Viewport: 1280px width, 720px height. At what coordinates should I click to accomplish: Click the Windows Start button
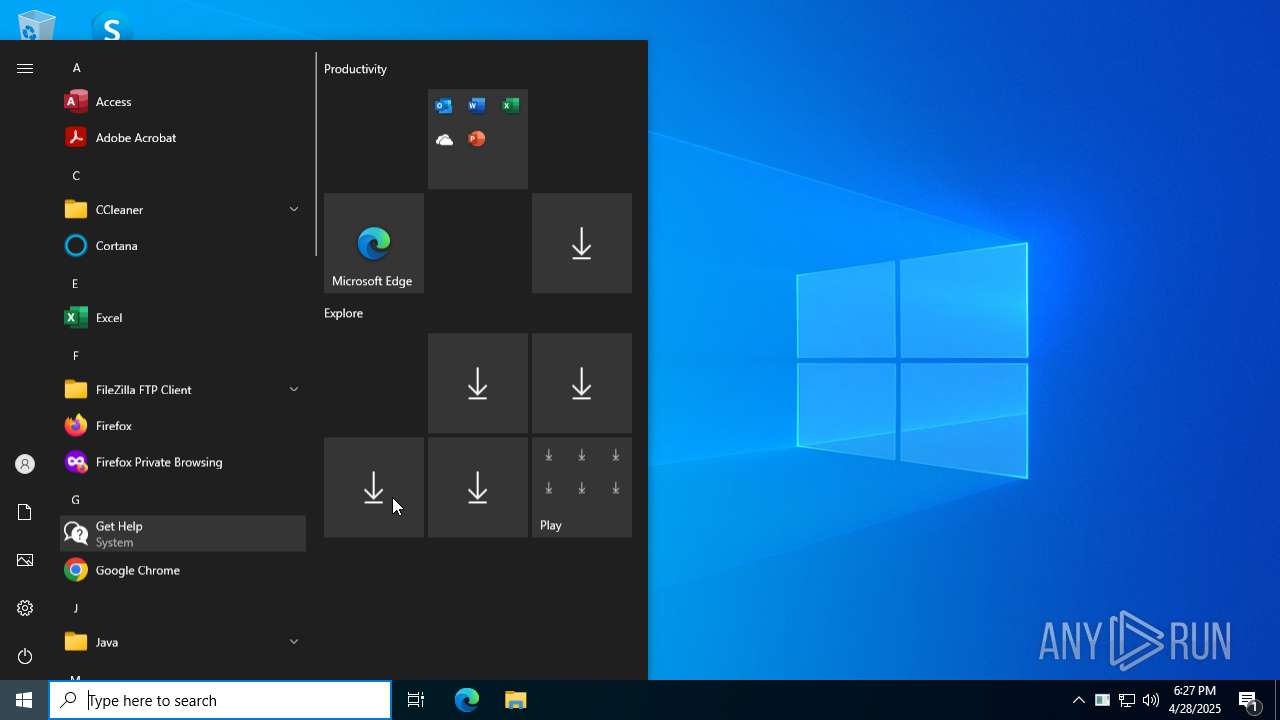[x=24, y=700]
